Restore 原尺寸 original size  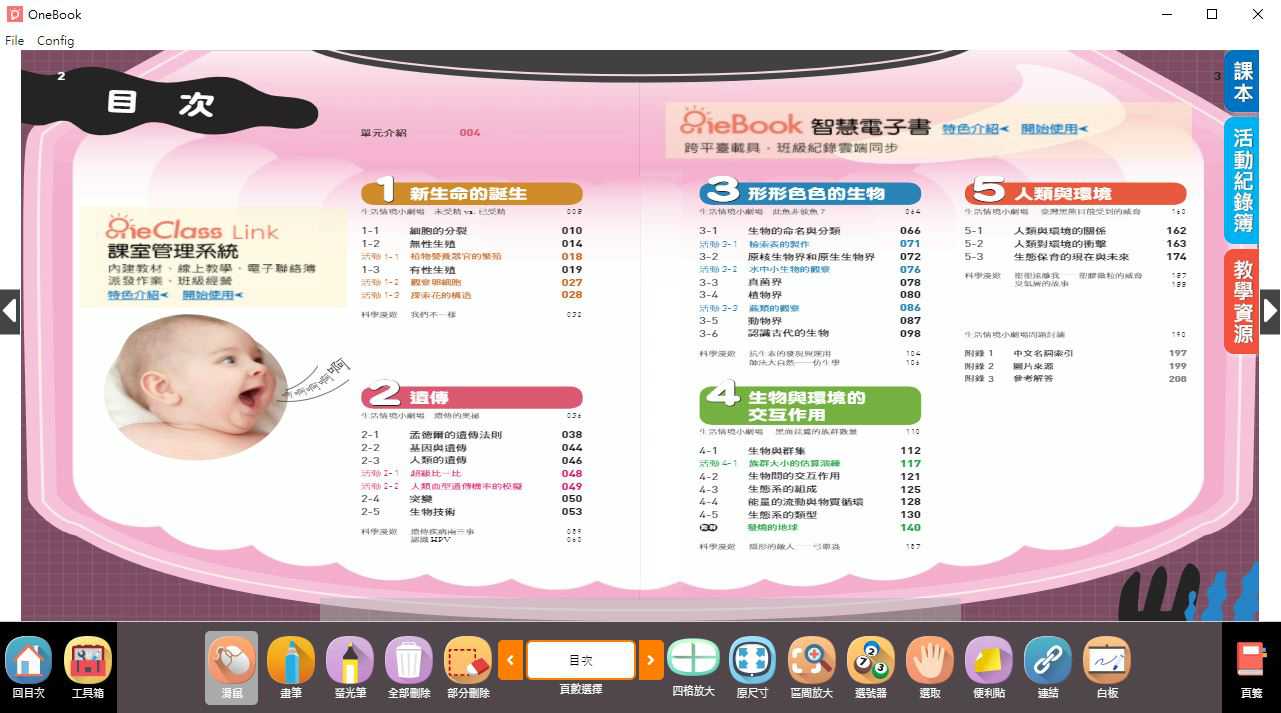(752, 667)
